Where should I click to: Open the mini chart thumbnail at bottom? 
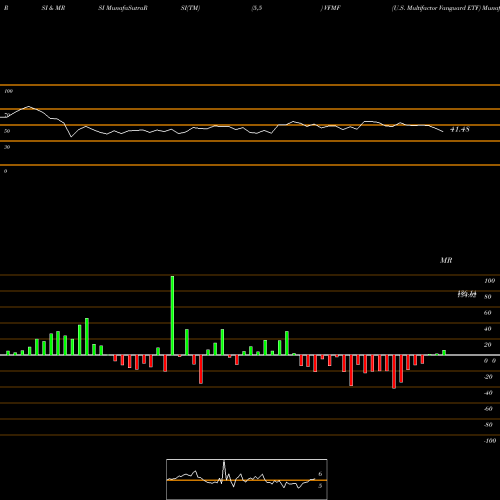coord(247,479)
